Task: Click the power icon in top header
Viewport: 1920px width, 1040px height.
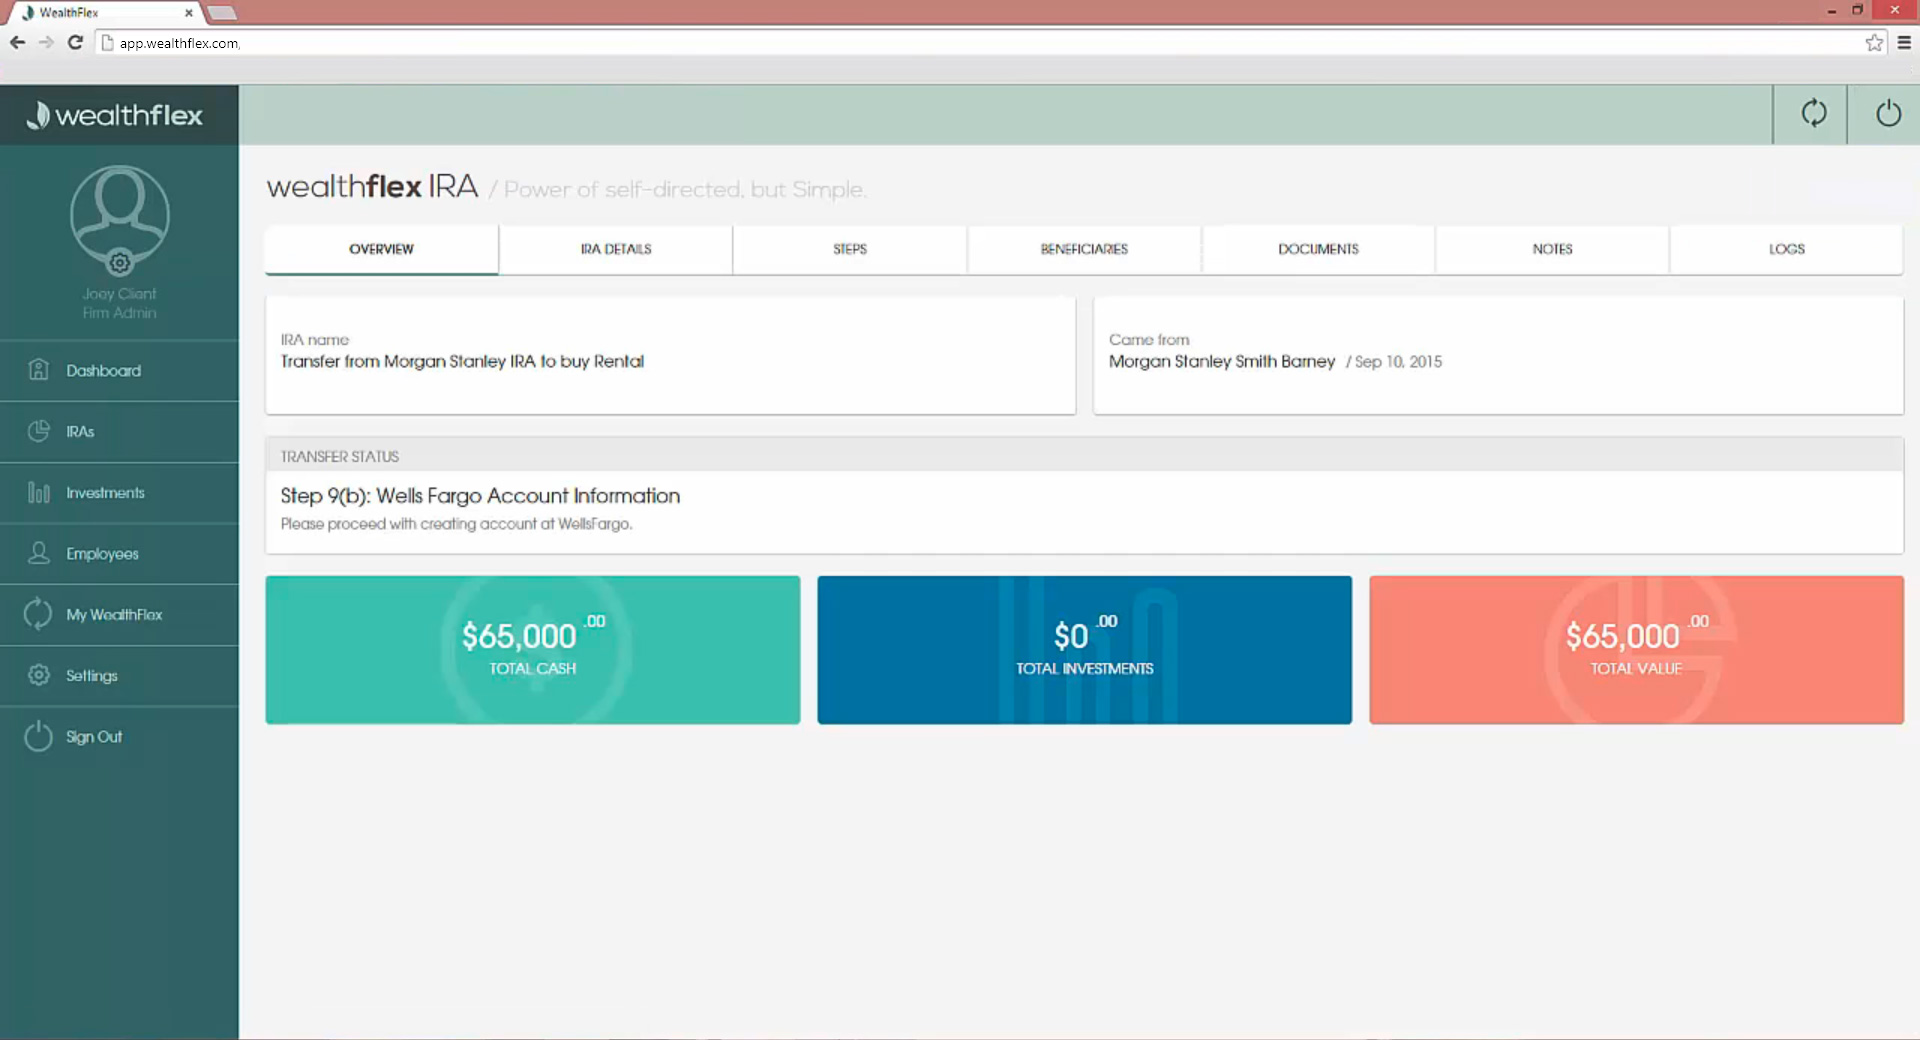Action: click(1887, 114)
